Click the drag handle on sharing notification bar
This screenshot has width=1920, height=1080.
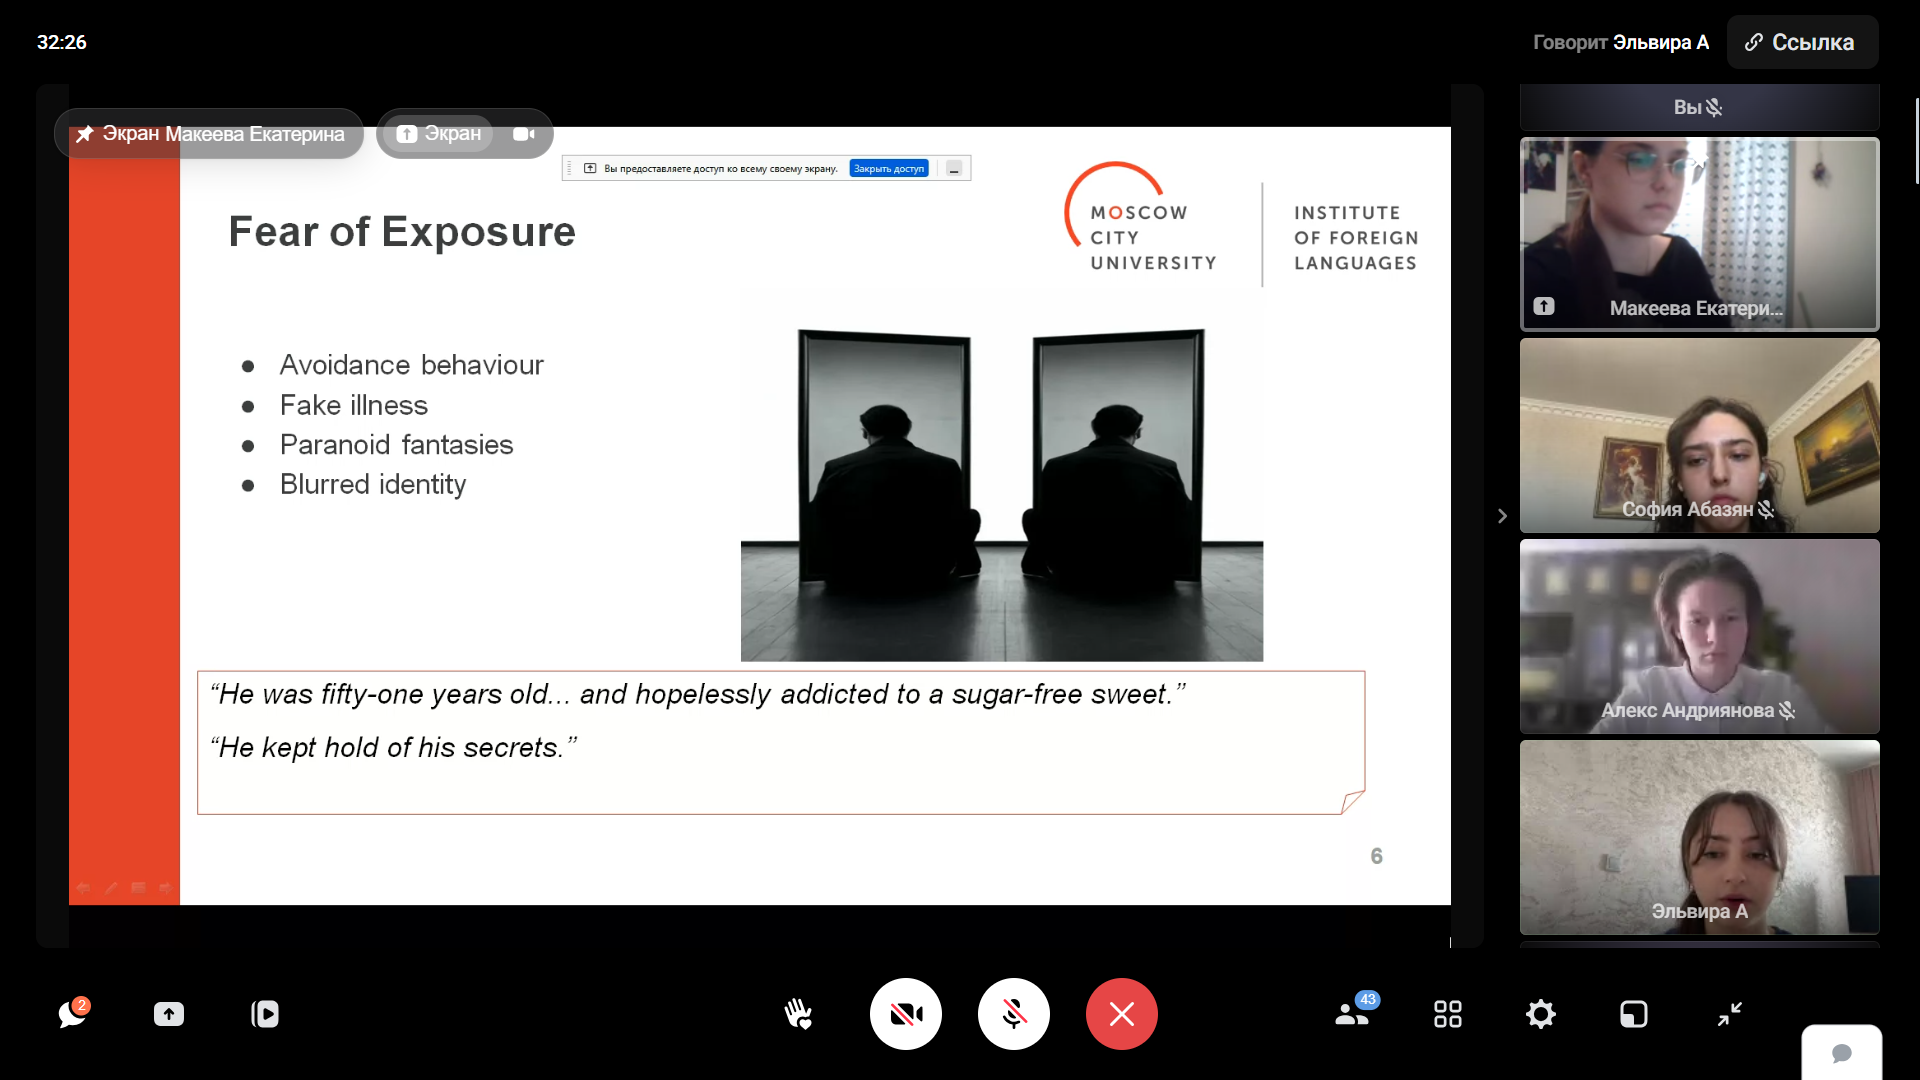coord(570,168)
